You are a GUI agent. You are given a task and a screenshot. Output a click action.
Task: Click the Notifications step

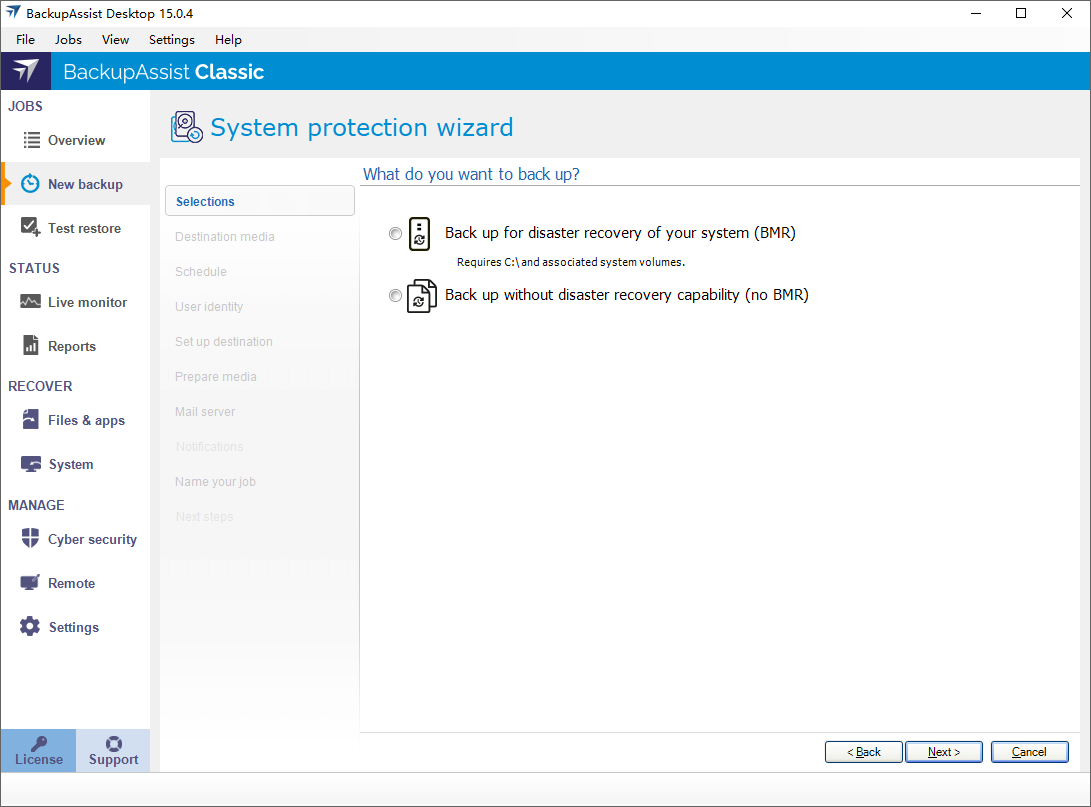click(209, 447)
